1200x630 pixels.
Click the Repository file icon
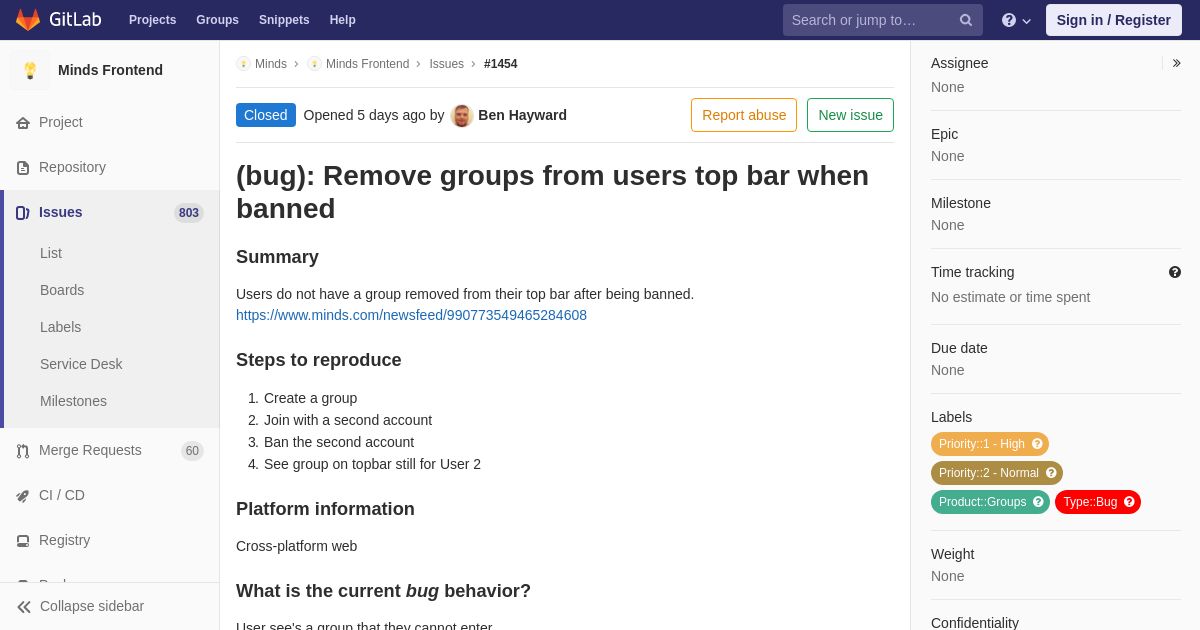[x=23, y=168]
